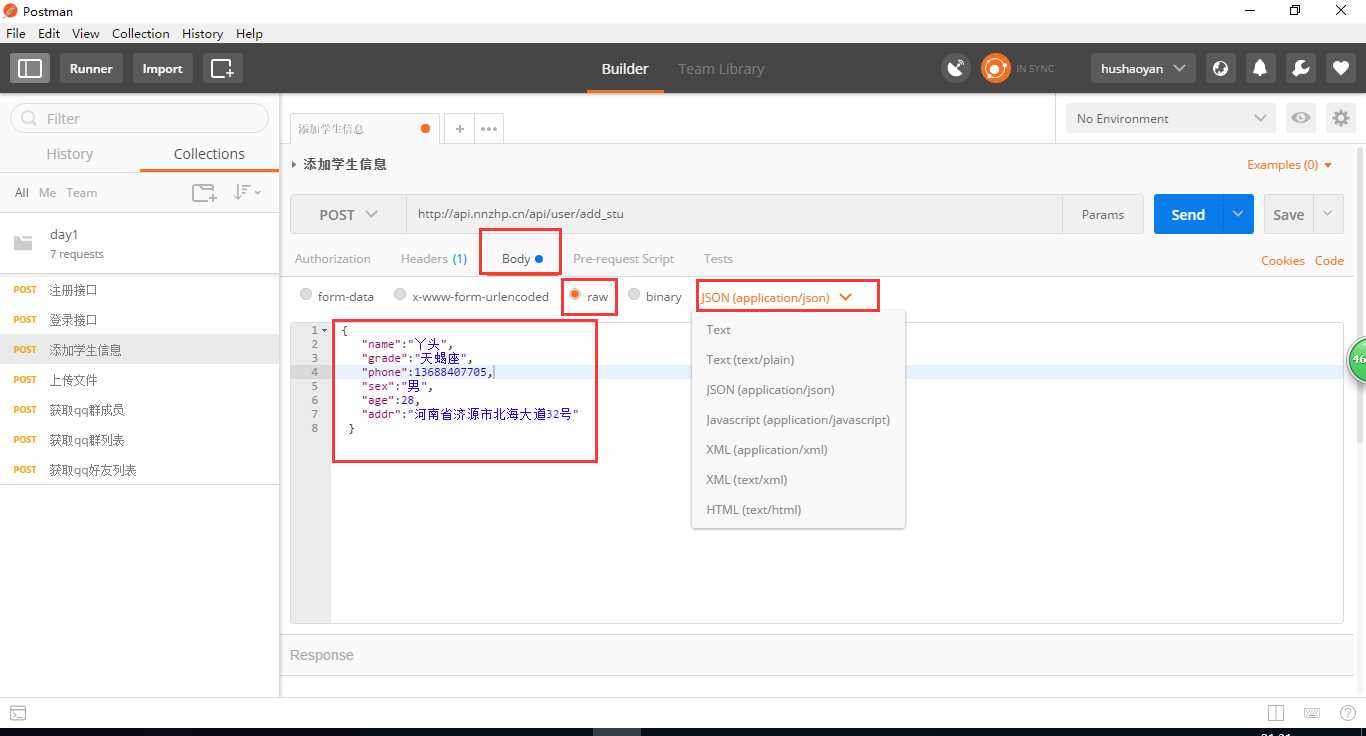Click in the Filter search field
1366x736 pixels.
click(140, 118)
